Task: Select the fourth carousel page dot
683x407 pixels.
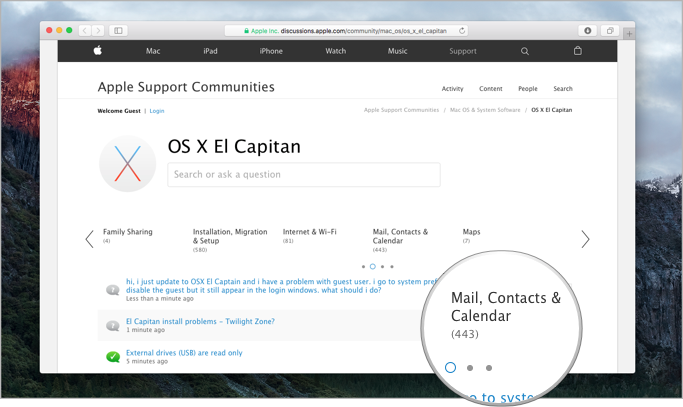Action: click(x=392, y=267)
